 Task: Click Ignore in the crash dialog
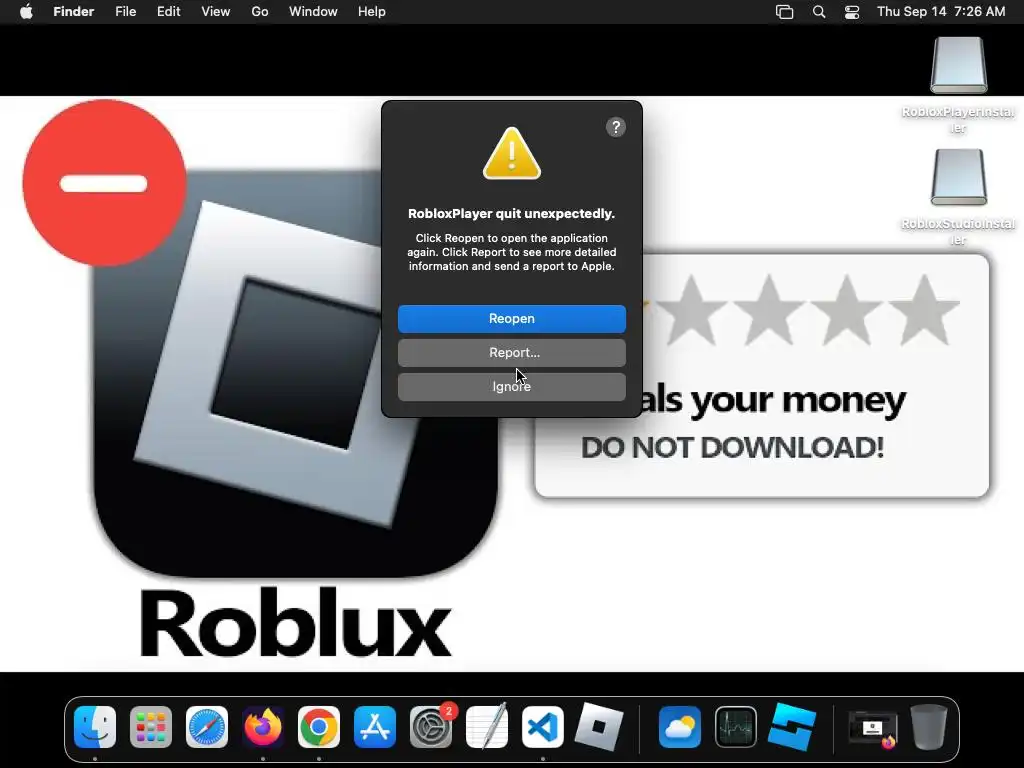pos(512,387)
